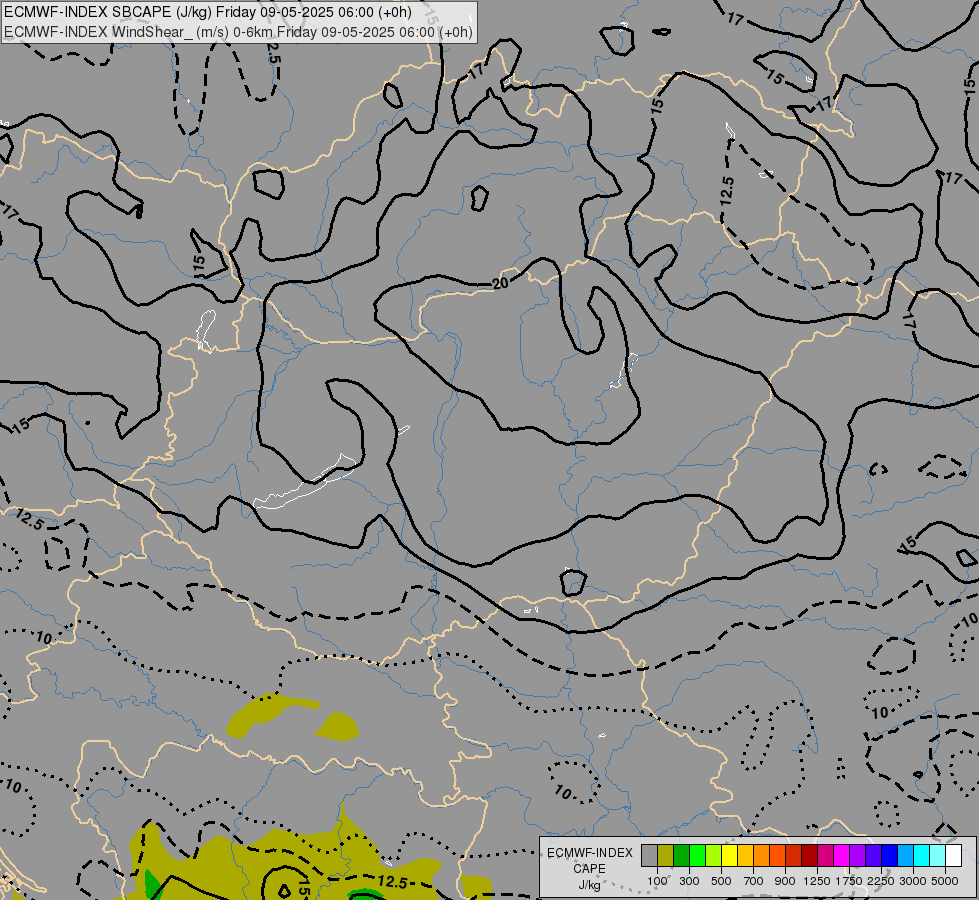This screenshot has width=979, height=900.
Task: Click the 700 legend tick label
Action: pos(754,881)
